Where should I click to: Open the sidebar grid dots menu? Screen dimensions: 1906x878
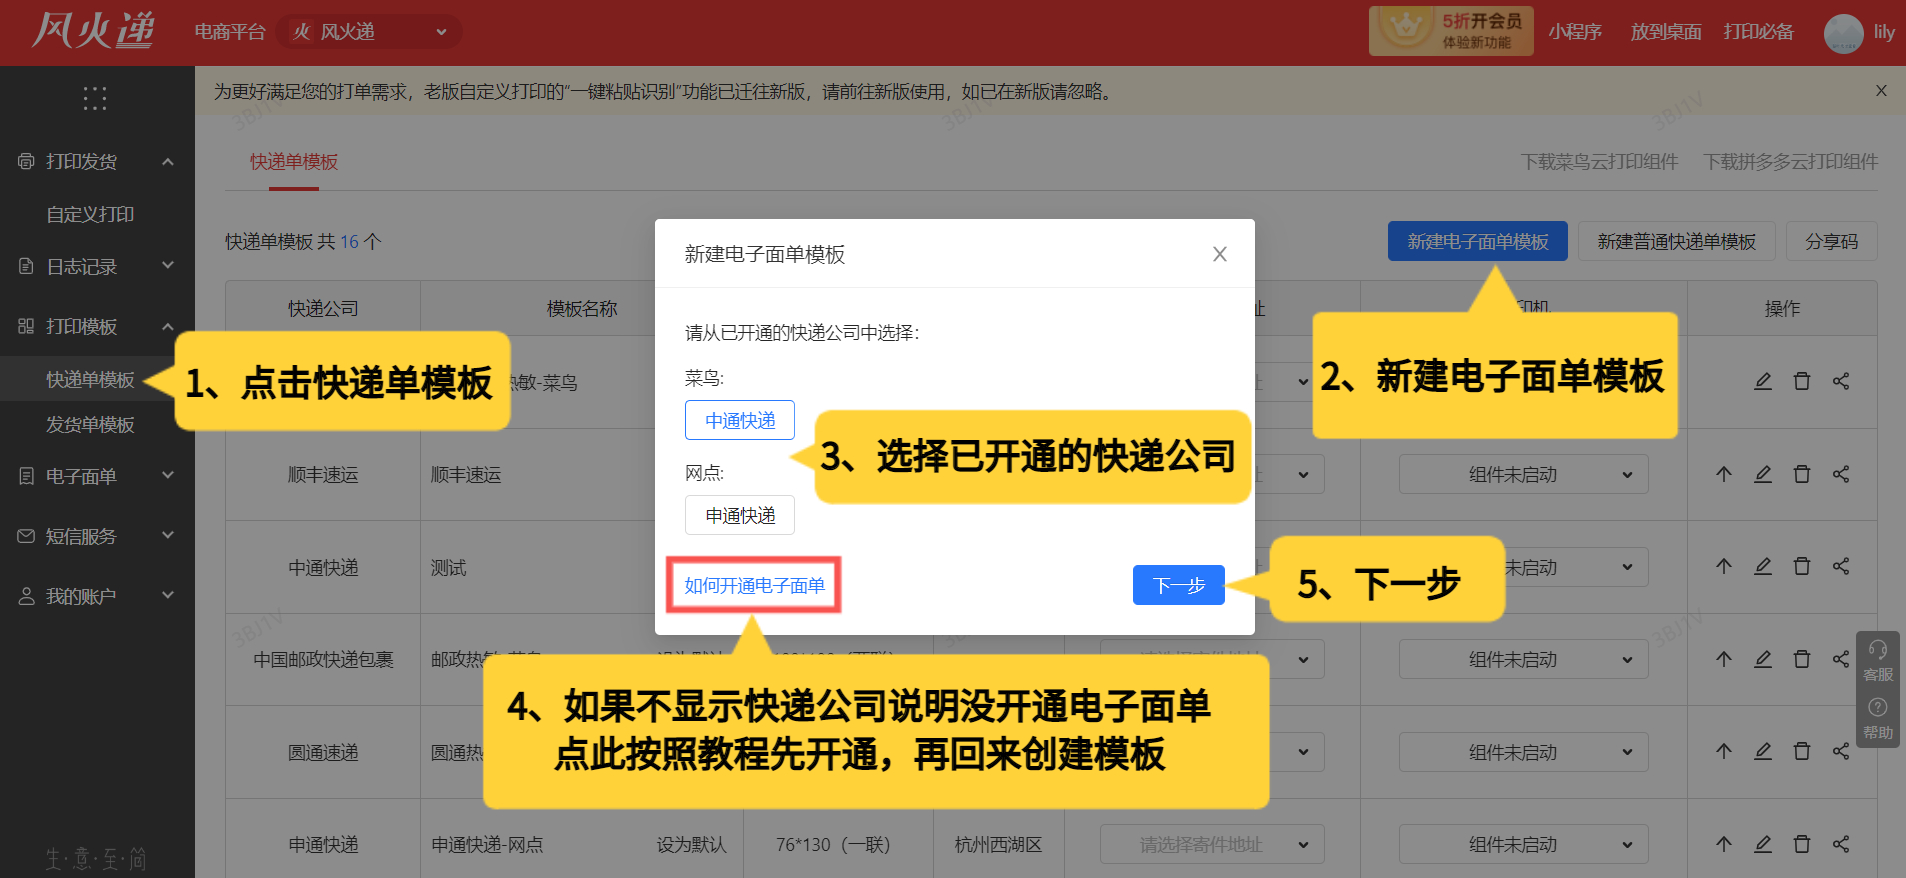95,98
